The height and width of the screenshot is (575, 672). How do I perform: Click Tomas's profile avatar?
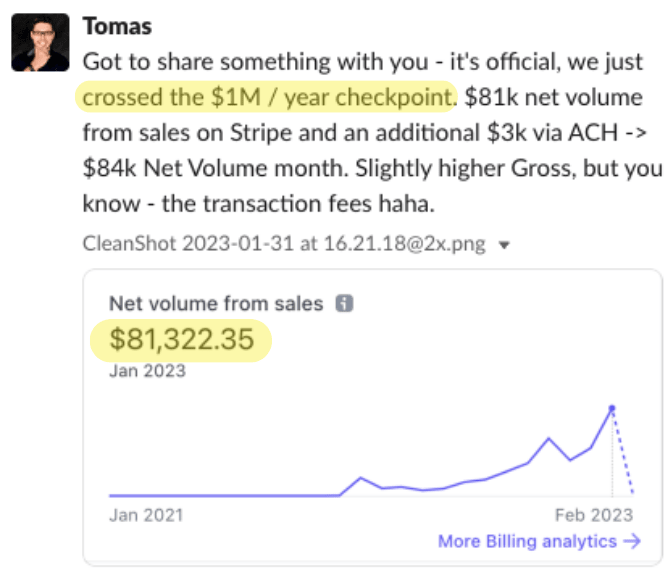click(40, 42)
